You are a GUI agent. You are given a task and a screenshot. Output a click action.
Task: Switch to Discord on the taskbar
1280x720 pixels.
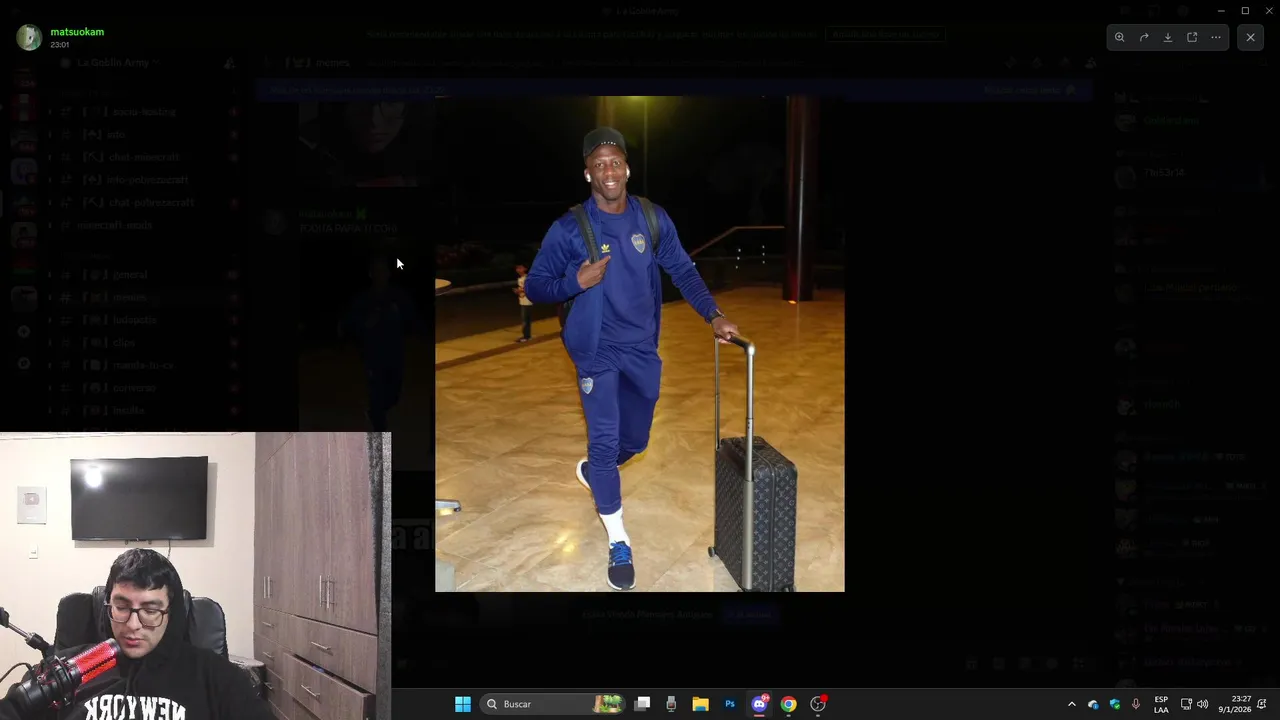click(759, 704)
